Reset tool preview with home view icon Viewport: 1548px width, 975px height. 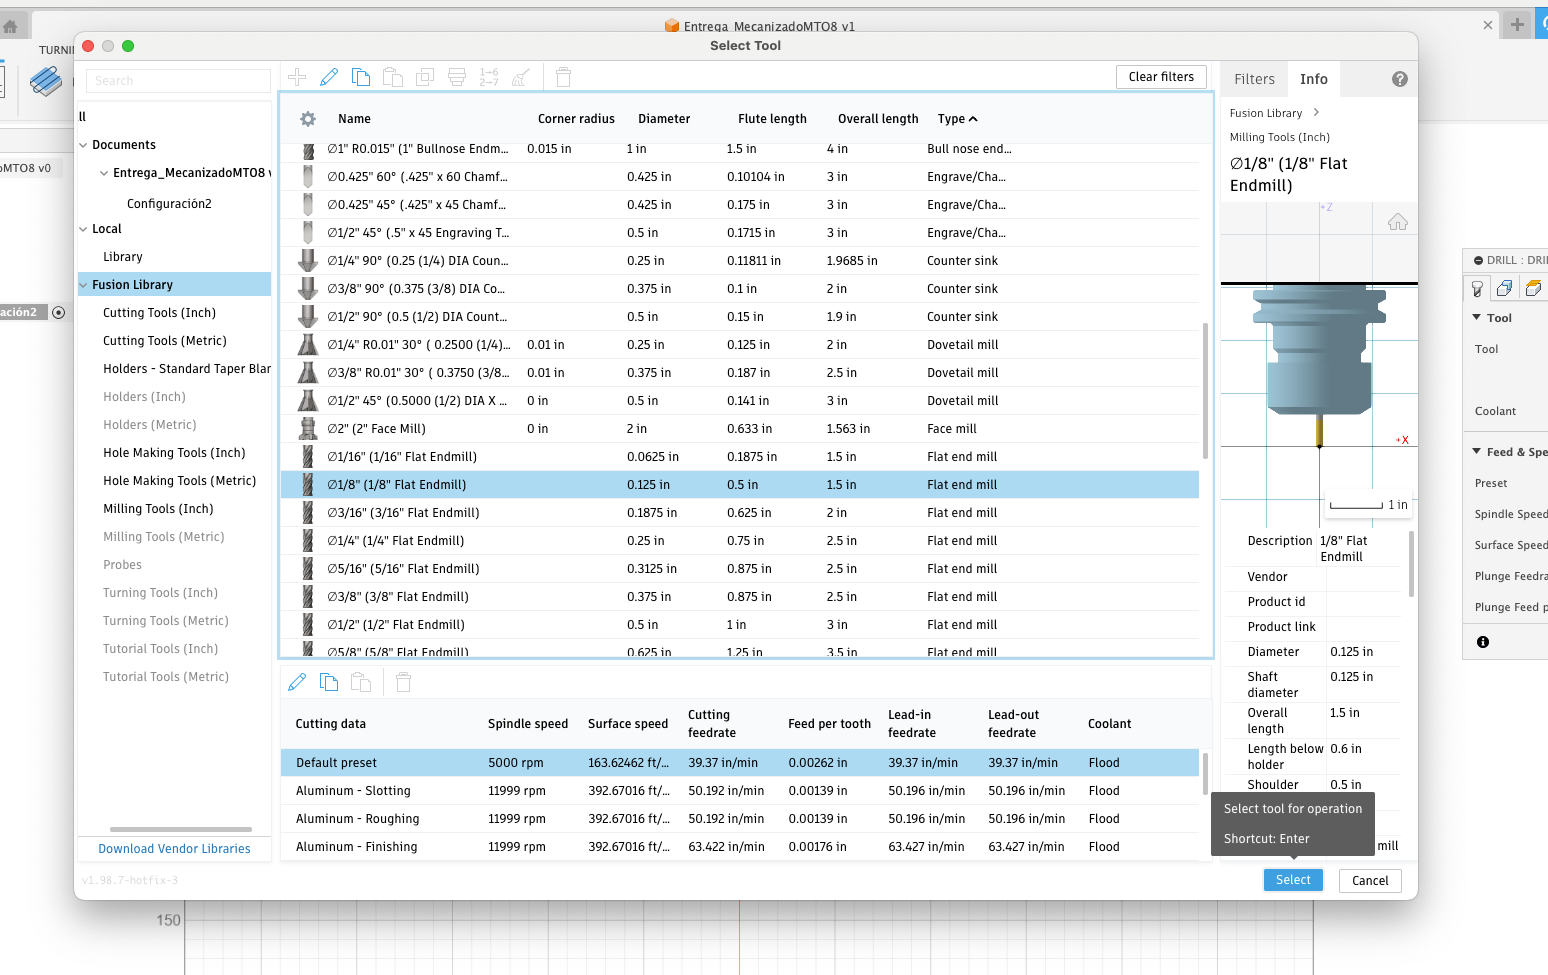coord(1398,222)
